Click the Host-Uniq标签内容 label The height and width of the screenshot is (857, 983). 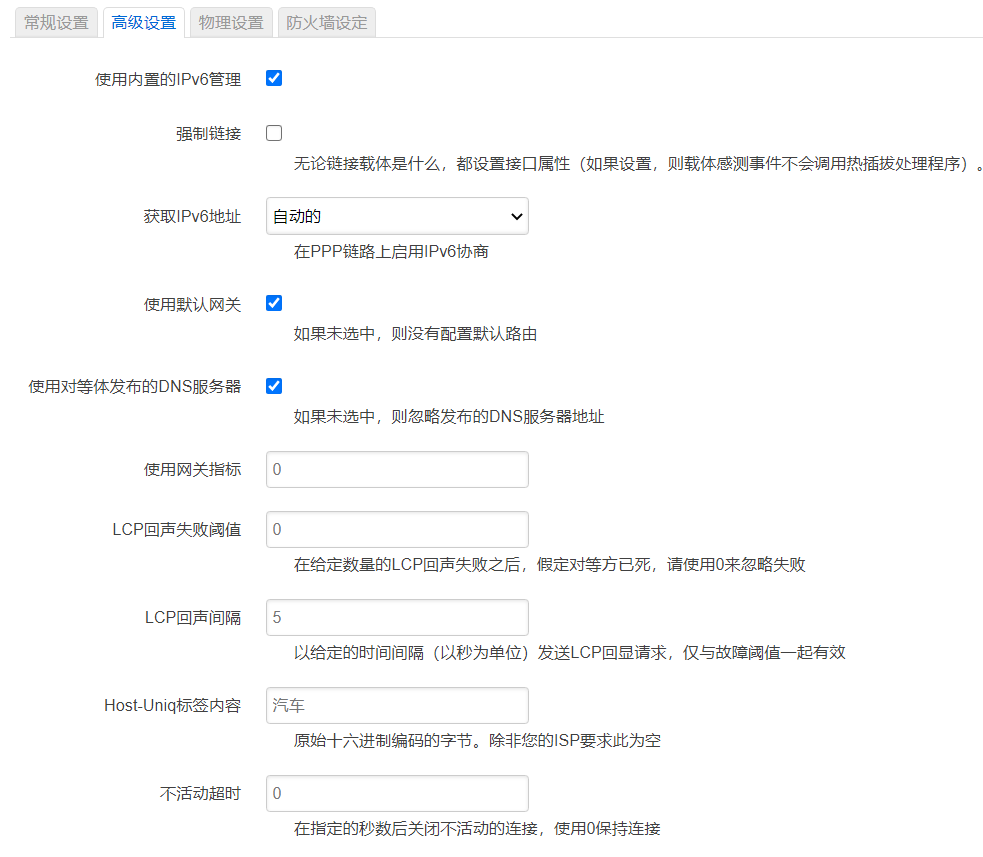(174, 705)
